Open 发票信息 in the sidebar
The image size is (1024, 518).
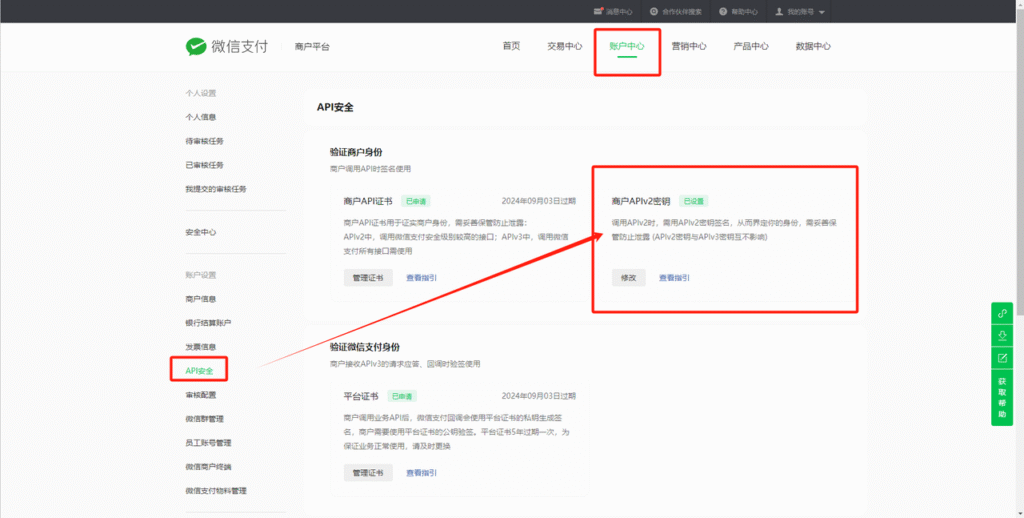pos(200,347)
